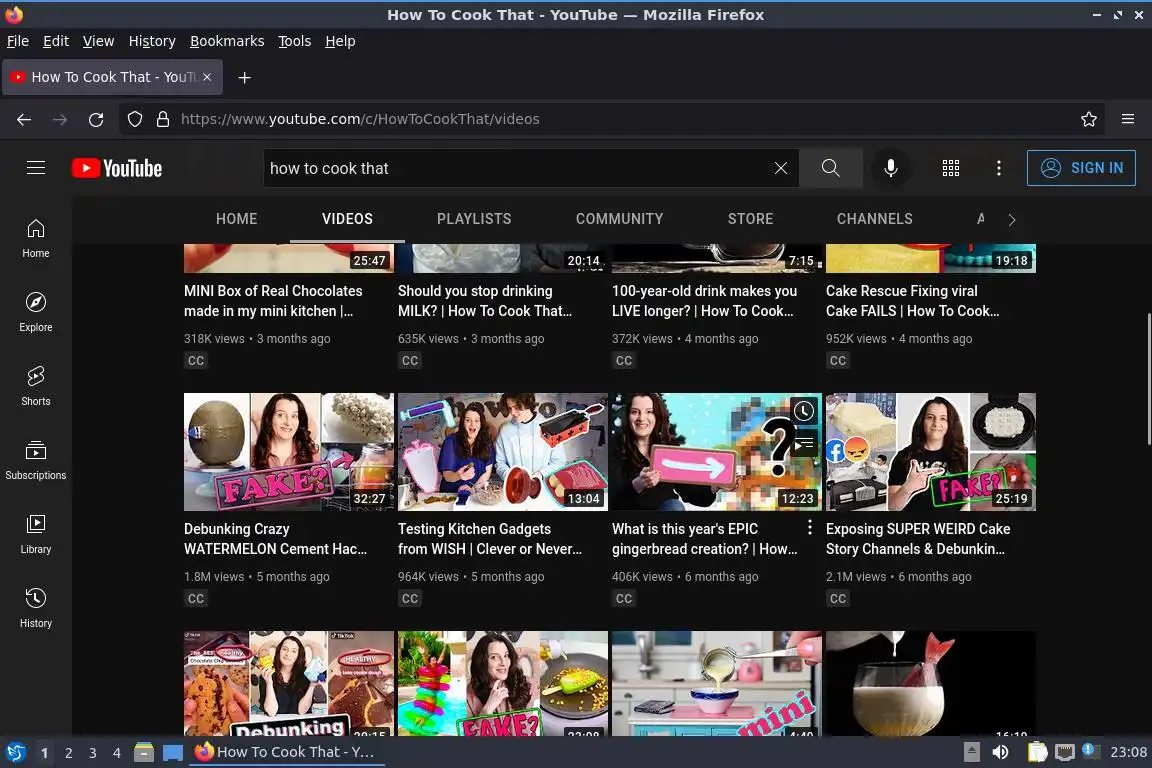The width and height of the screenshot is (1152, 768).
Task: Show the desktop from the taskbar icon
Action: [173, 753]
